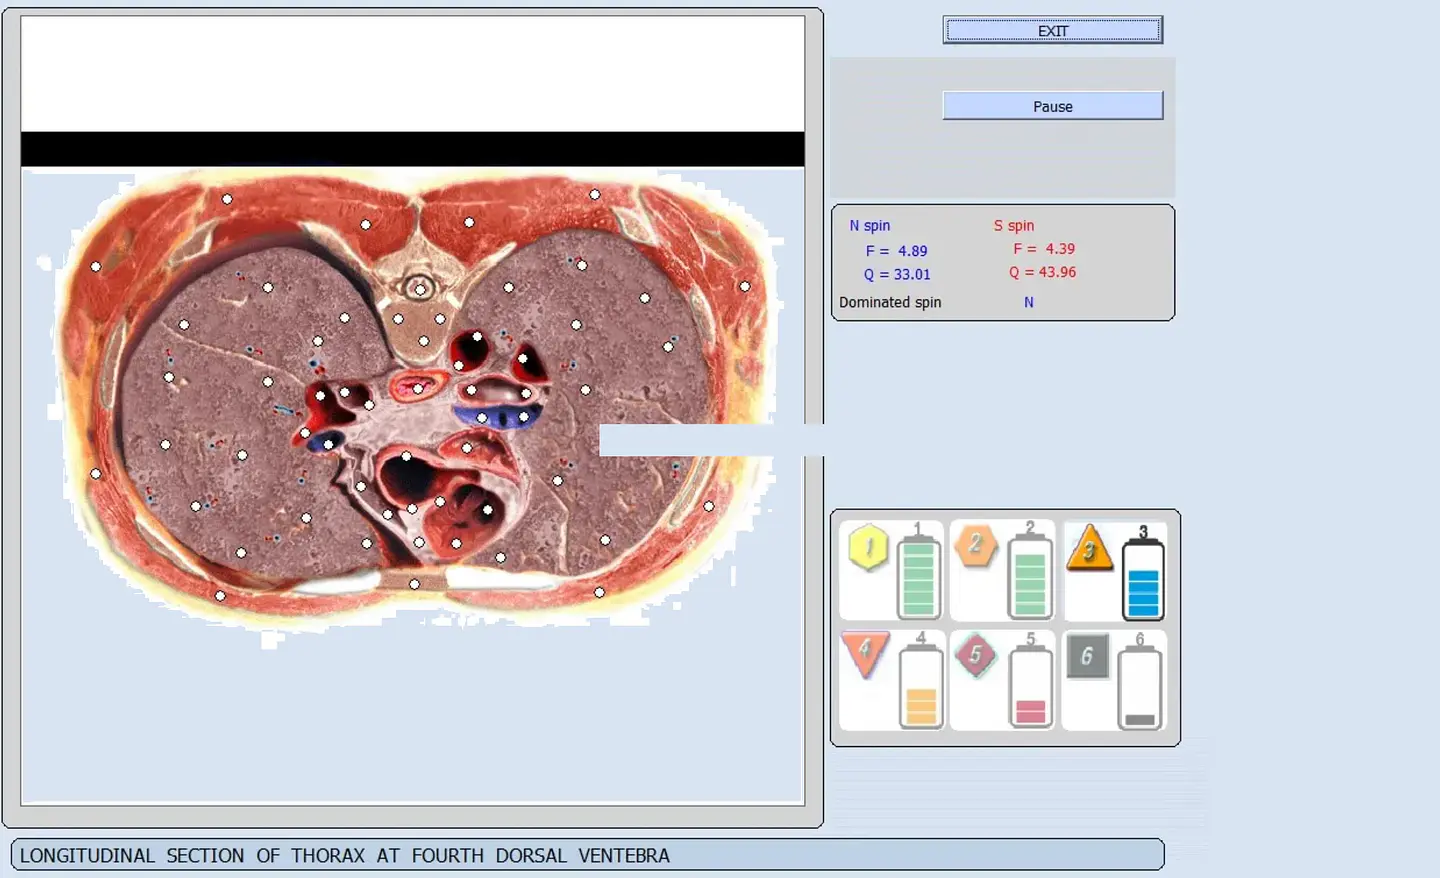Click the yellow hexagon level 1 icon
The width and height of the screenshot is (1440, 878).
coord(868,548)
